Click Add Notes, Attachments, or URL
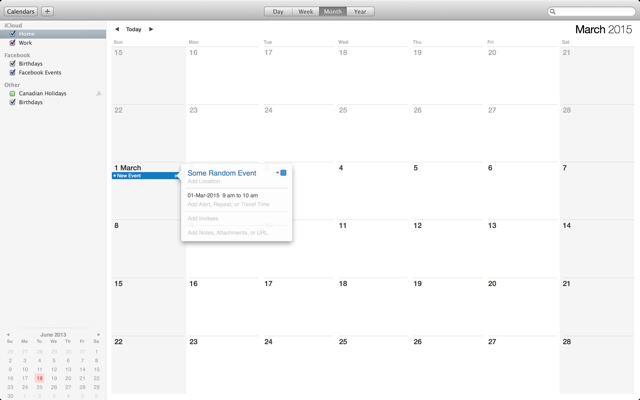Viewport: 640px width, 400px height. point(228,233)
